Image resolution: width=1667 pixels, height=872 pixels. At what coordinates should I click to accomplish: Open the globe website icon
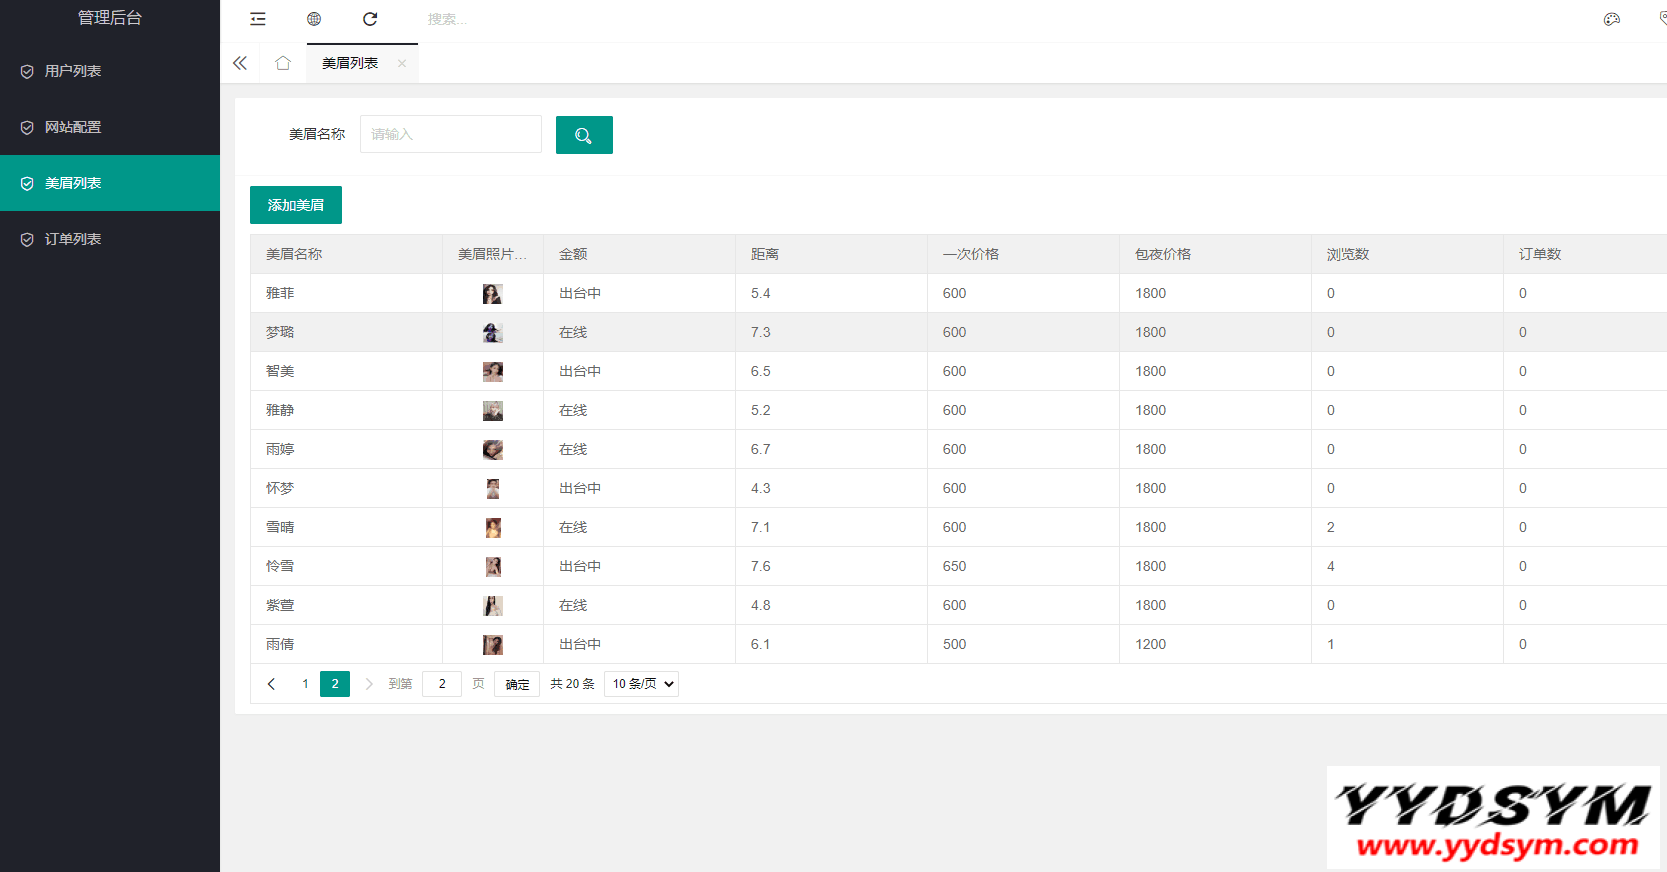(314, 19)
